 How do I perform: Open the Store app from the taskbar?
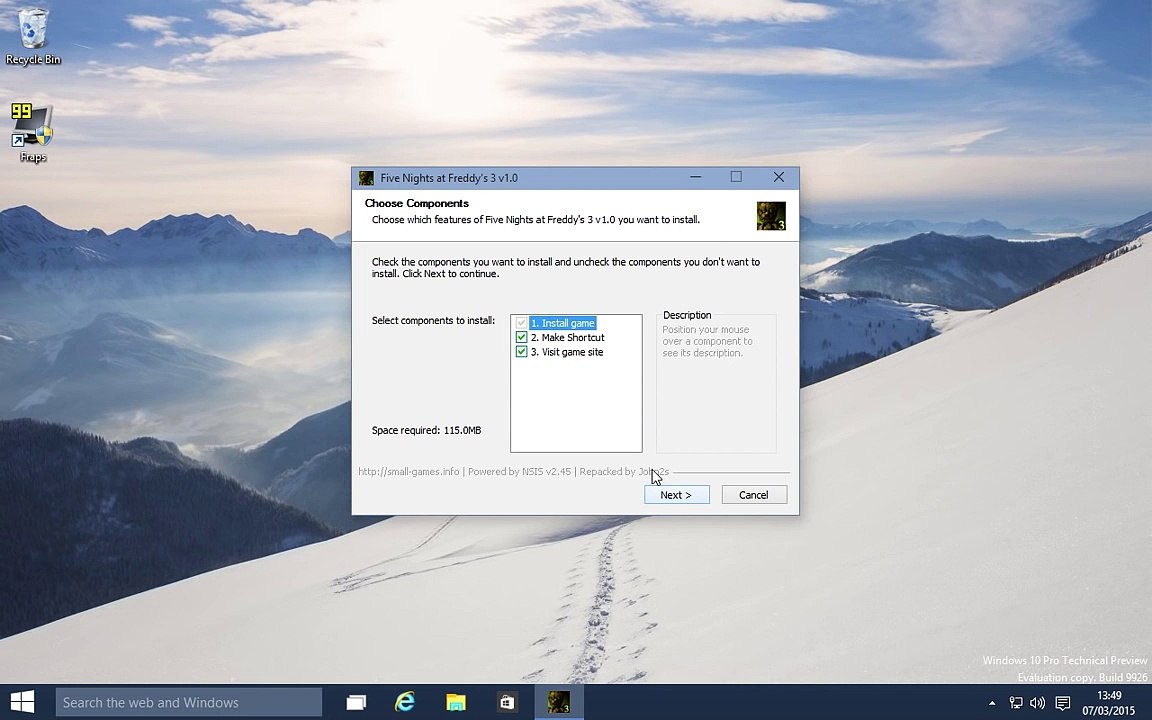(507, 702)
